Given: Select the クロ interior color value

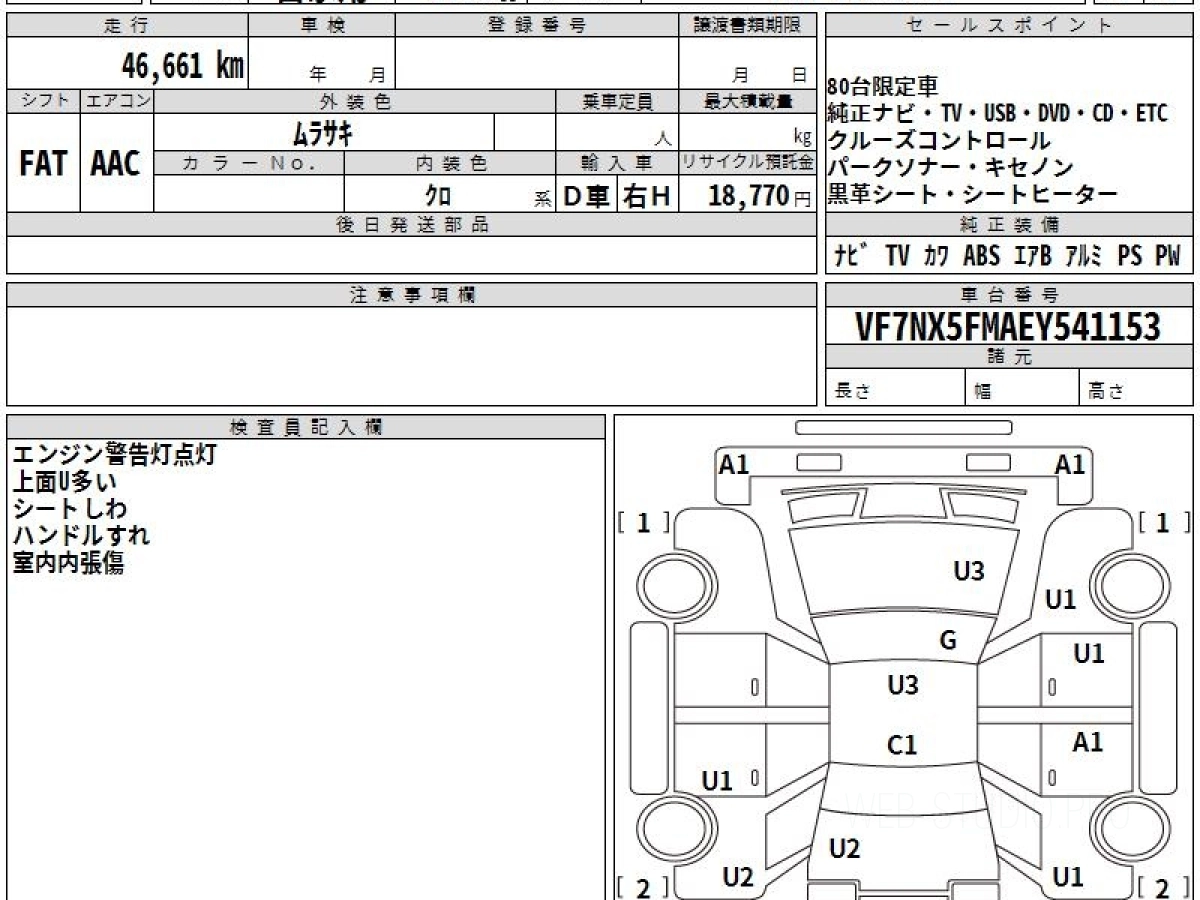Looking at the screenshot, I should pos(438,196).
